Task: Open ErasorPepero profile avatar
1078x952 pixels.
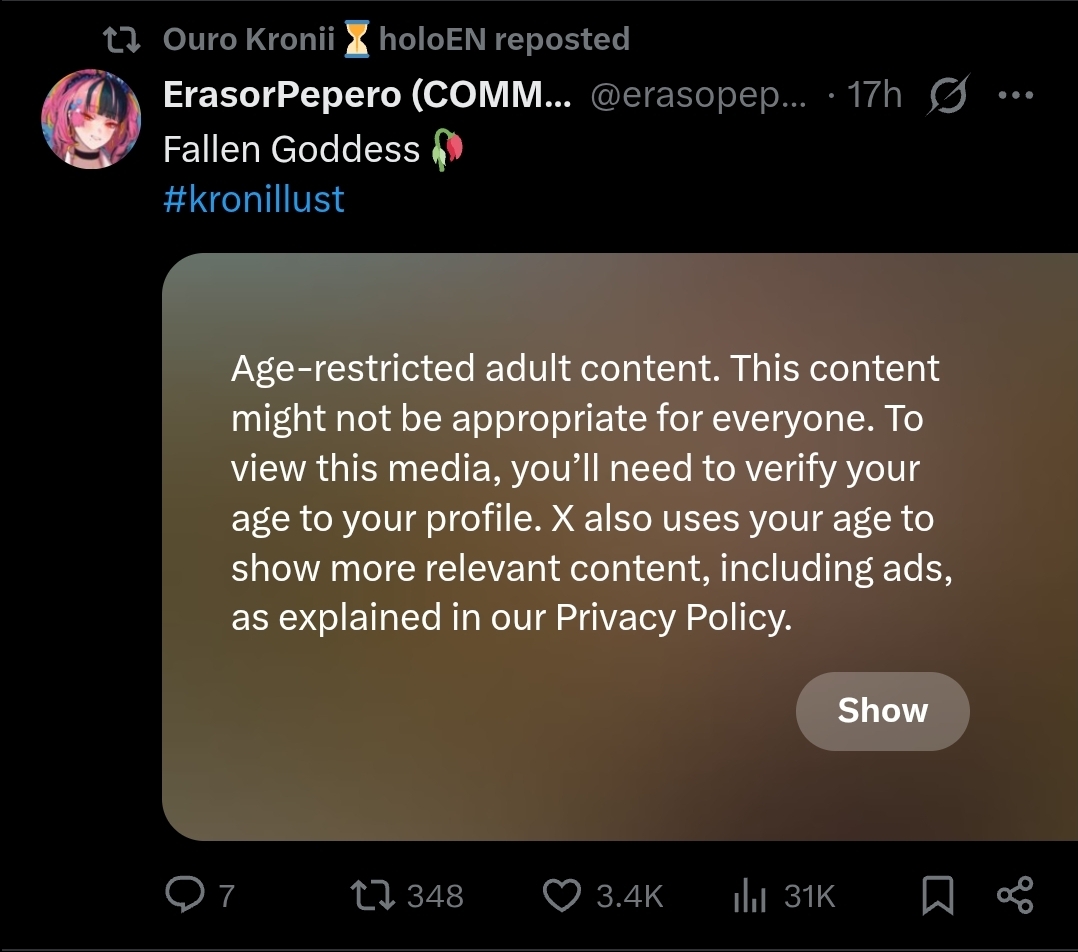Action: pos(91,119)
